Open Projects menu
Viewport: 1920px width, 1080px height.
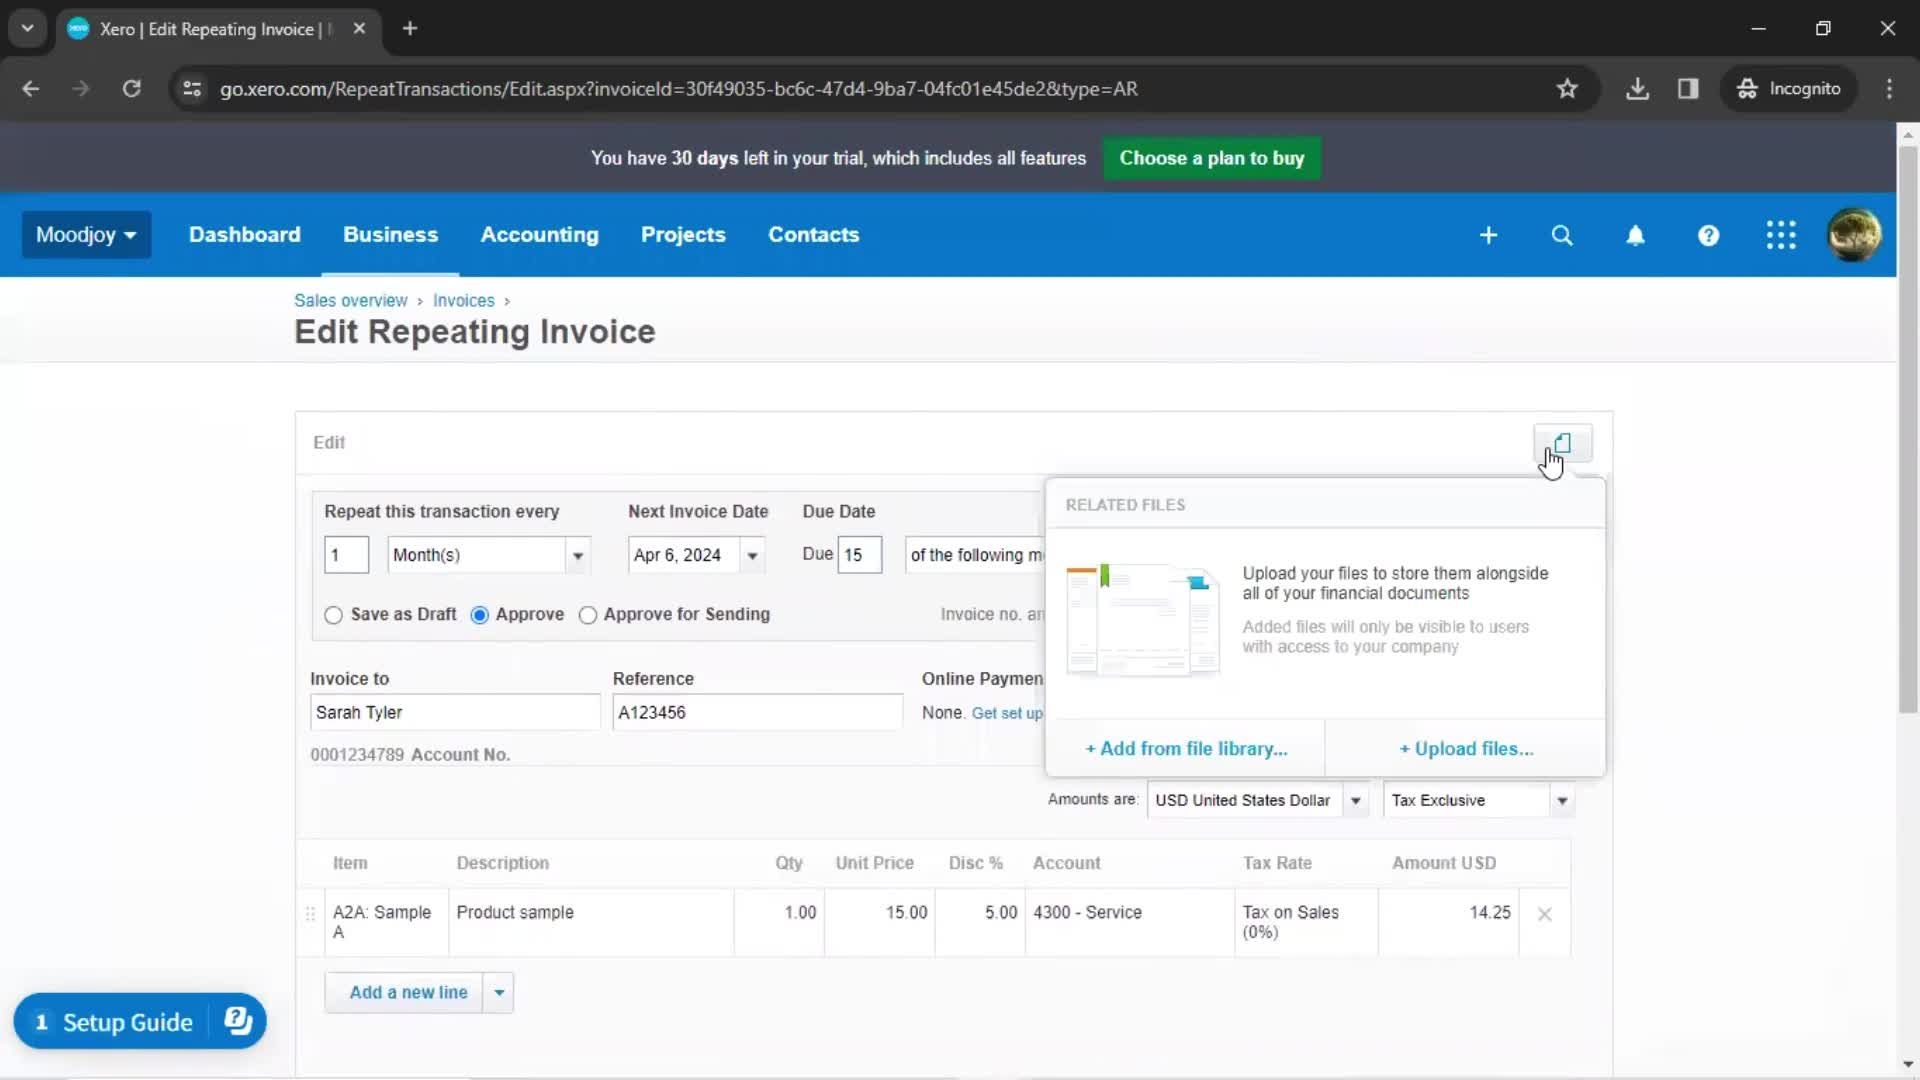(x=683, y=235)
